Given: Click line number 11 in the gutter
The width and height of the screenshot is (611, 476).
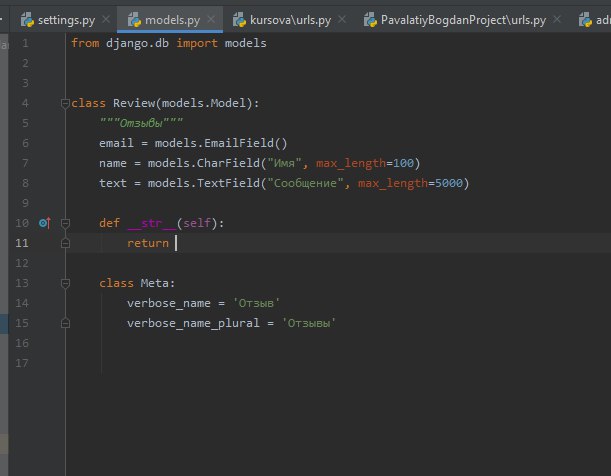Looking at the screenshot, I should tap(22, 243).
